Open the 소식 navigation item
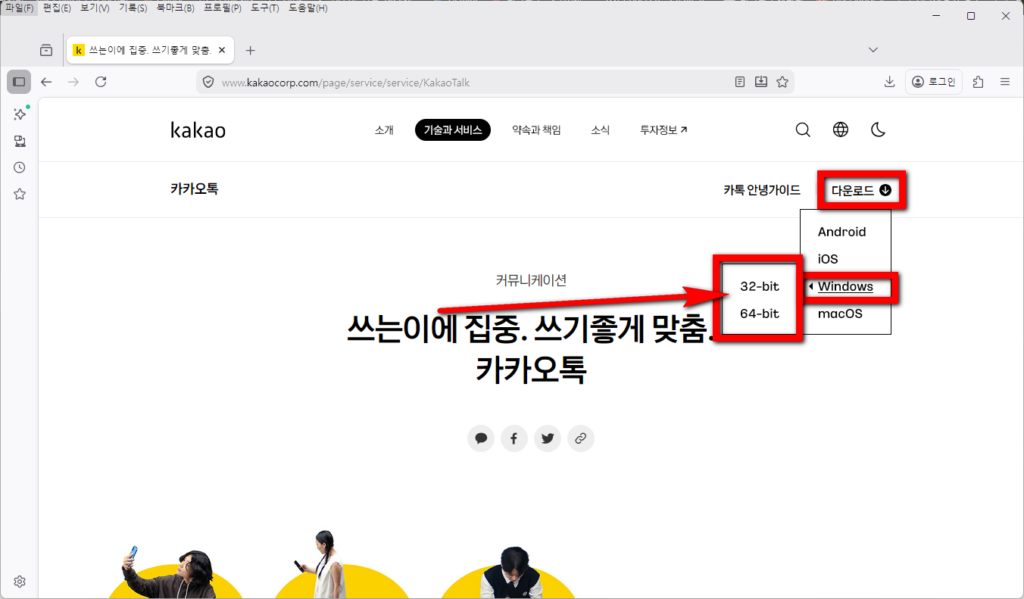Screen dimensions: 1024x599 click(x=600, y=130)
